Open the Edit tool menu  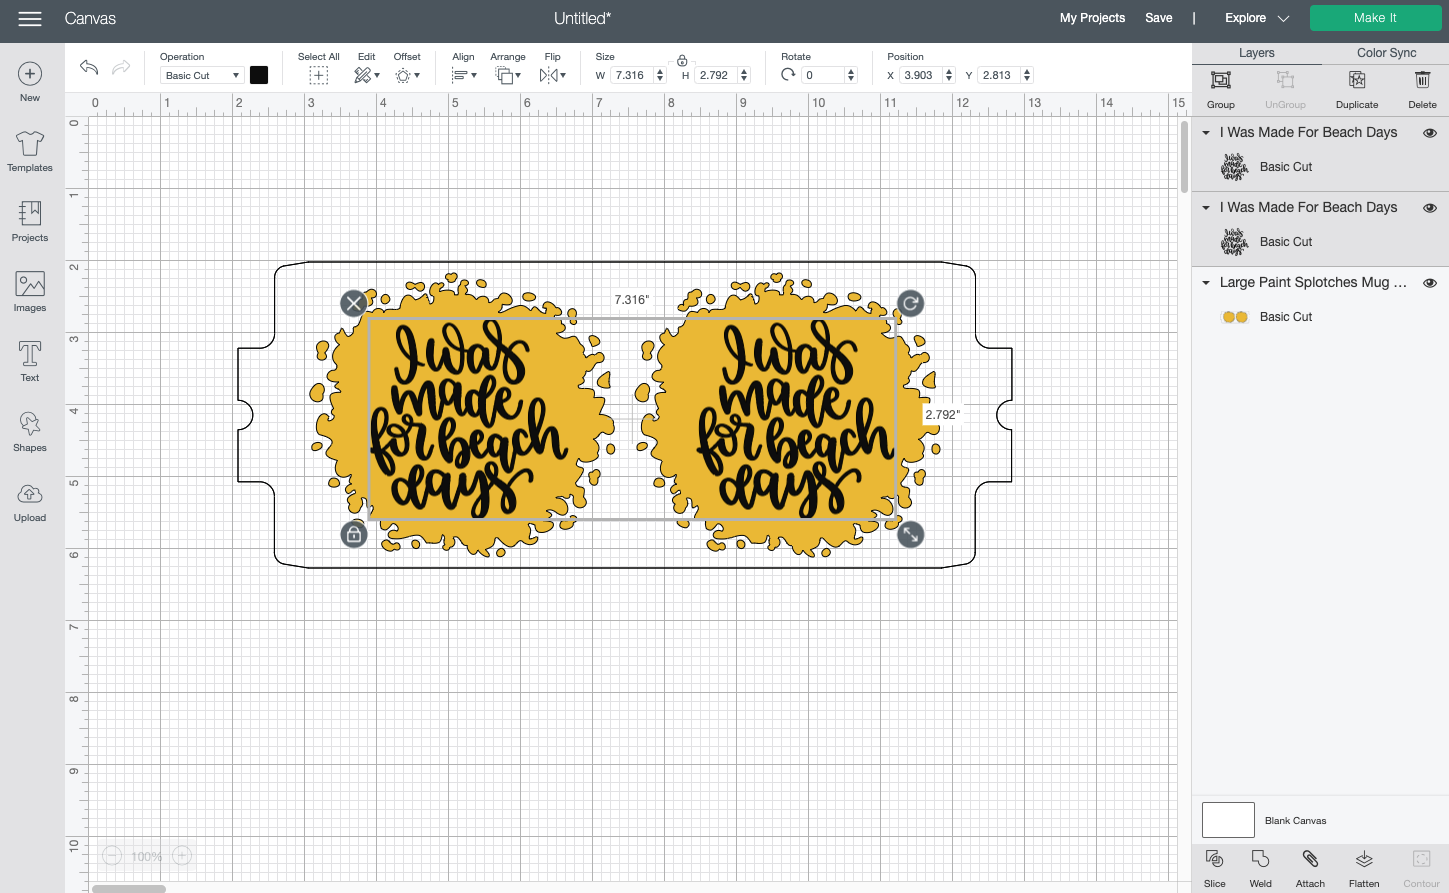tap(366, 75)
